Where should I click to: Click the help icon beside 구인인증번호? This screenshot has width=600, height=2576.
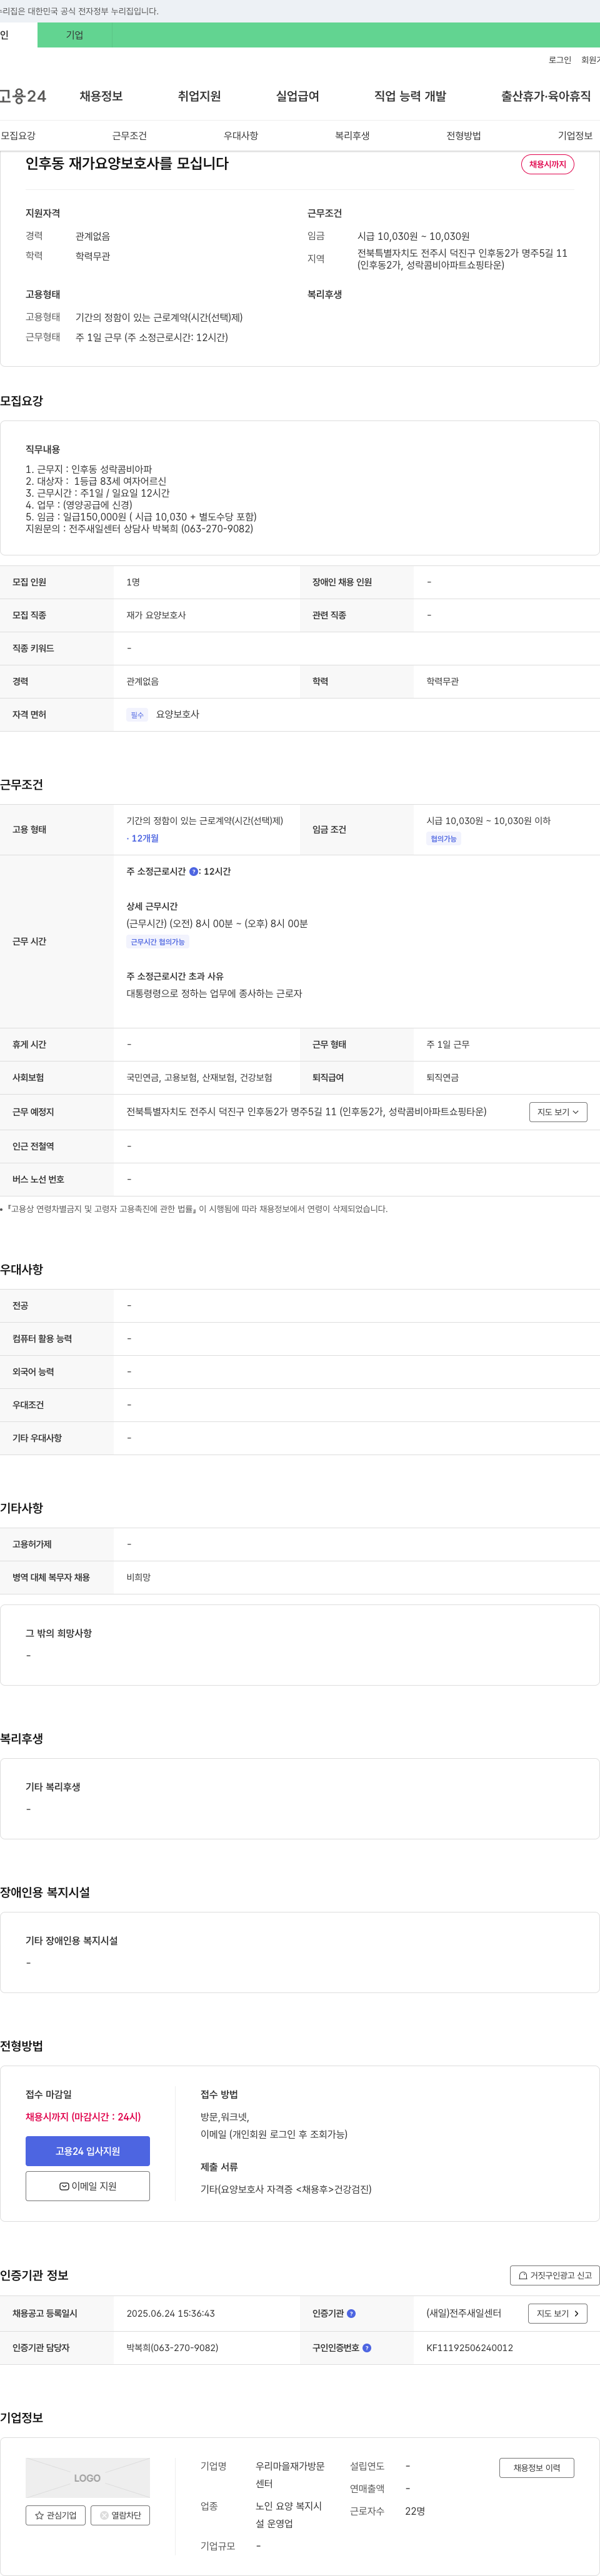[367, 2348]
